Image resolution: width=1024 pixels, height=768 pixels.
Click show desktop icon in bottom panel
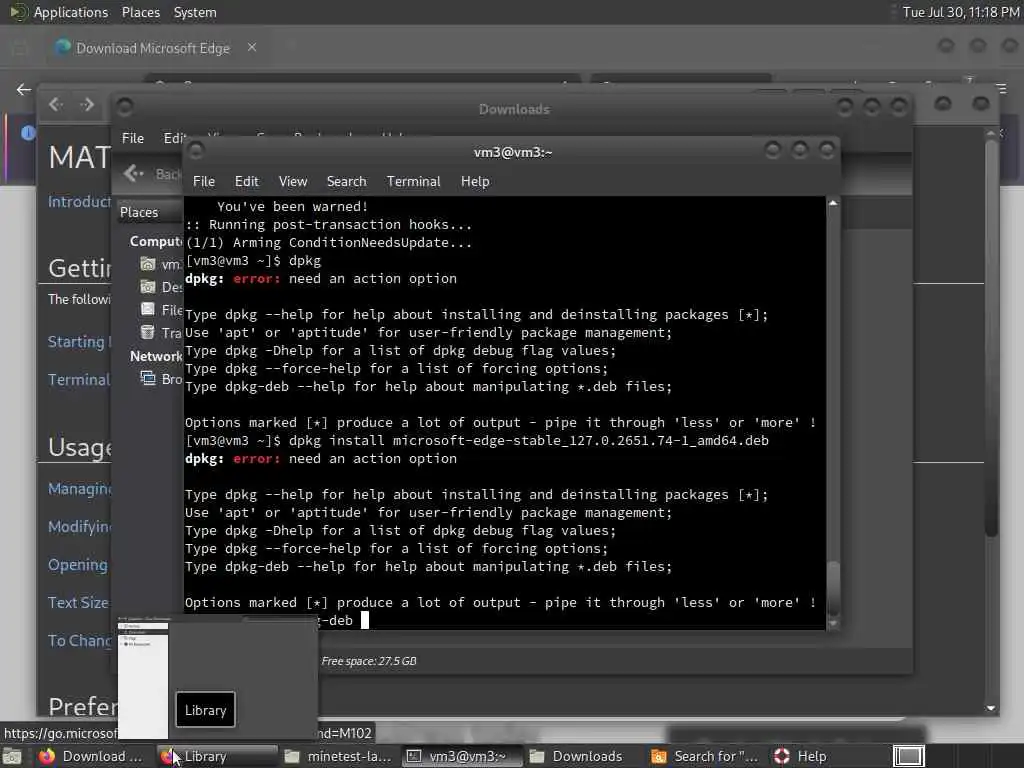click(12, 756)
